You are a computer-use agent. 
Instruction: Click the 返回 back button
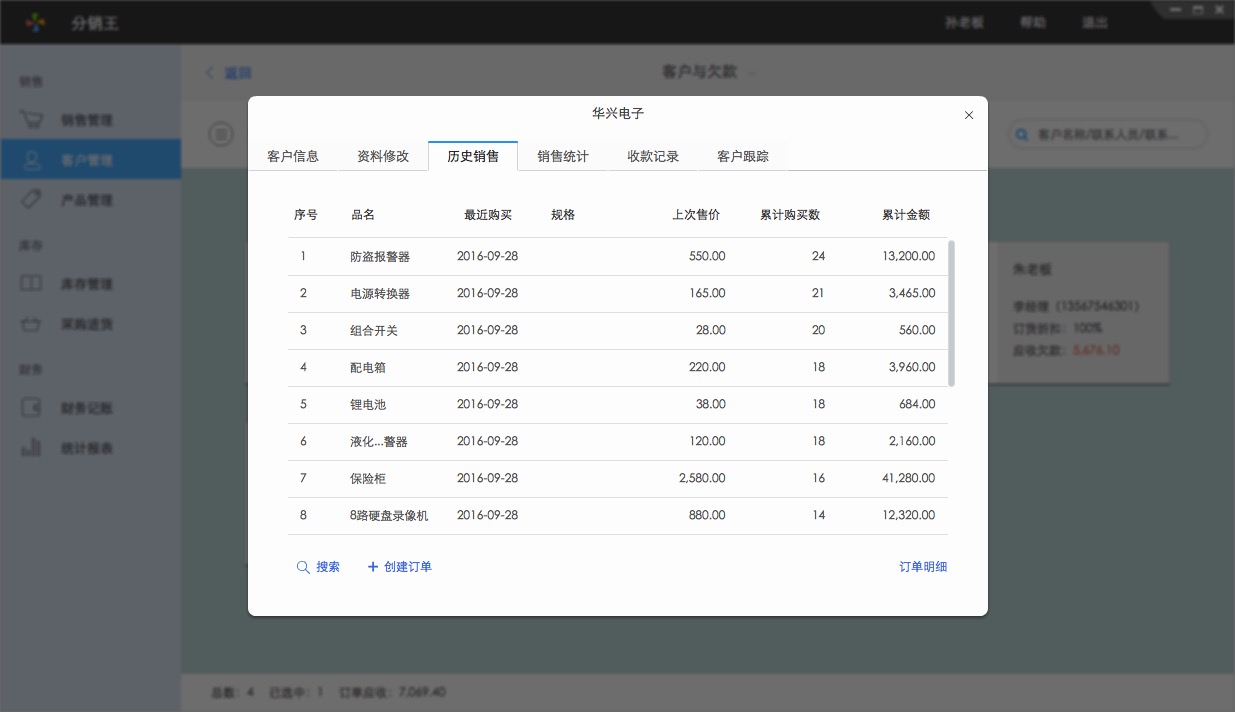(229, 73)
